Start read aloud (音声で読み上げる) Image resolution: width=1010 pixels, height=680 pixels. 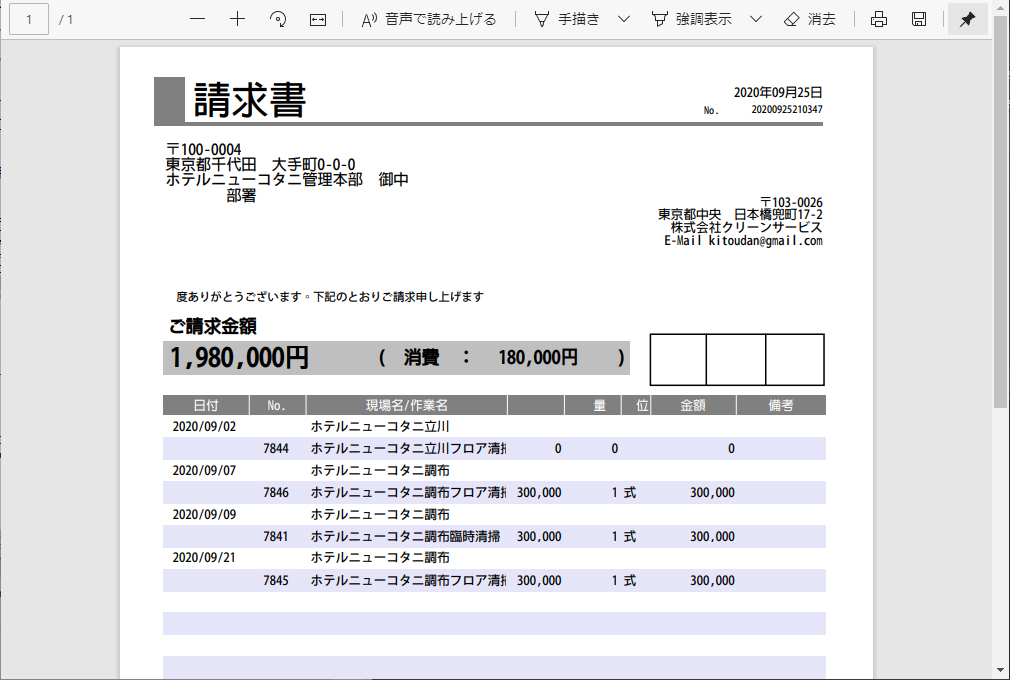pyautogui.click(x=428, y=19)
